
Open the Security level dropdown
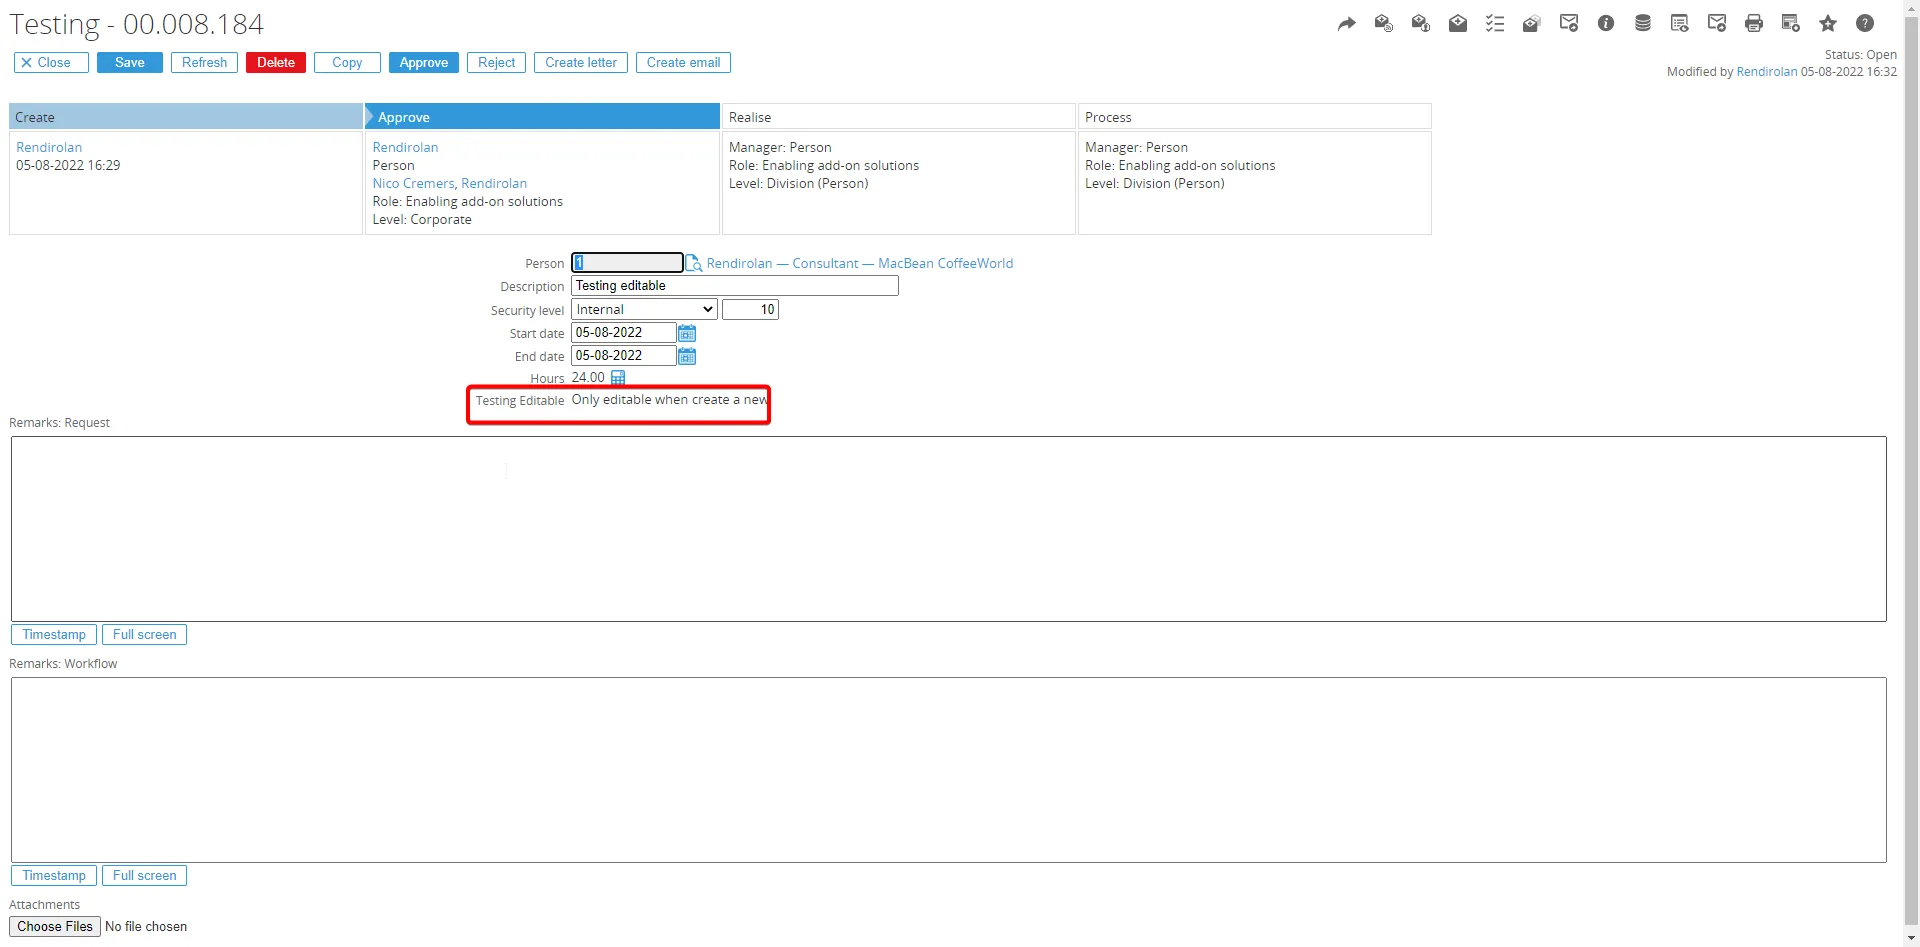pos(644,310)
